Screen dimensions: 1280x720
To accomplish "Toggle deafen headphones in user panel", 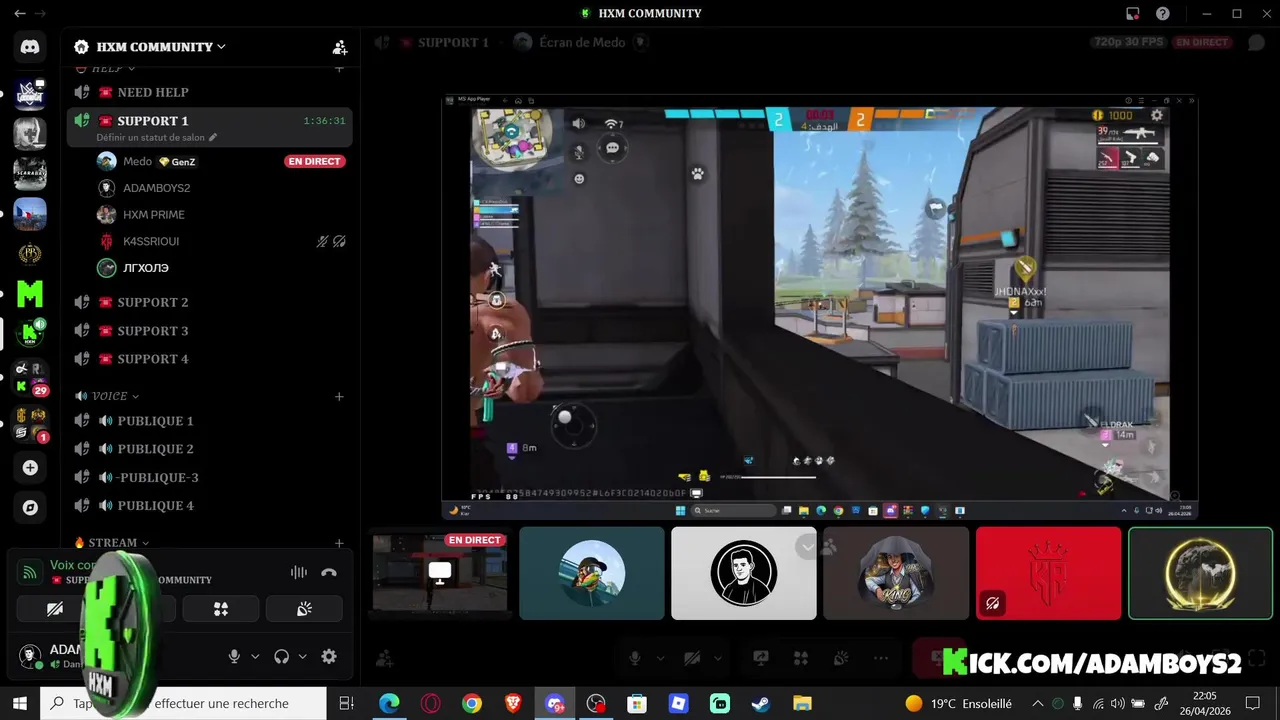I will click(x=281, y=656).
